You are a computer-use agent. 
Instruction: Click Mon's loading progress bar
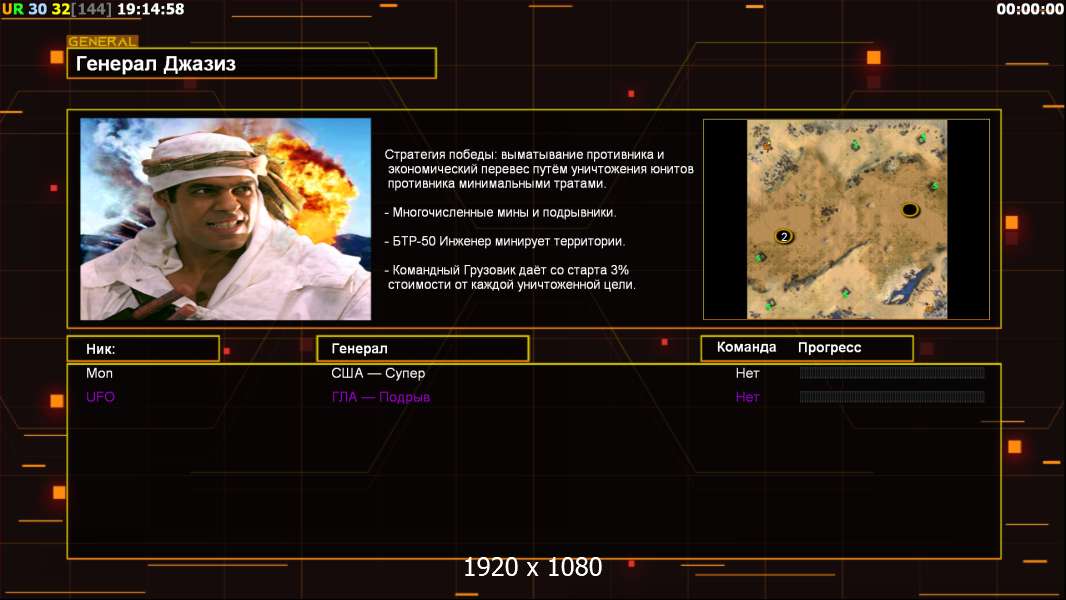pyautogui.click(x=892, y=372)
